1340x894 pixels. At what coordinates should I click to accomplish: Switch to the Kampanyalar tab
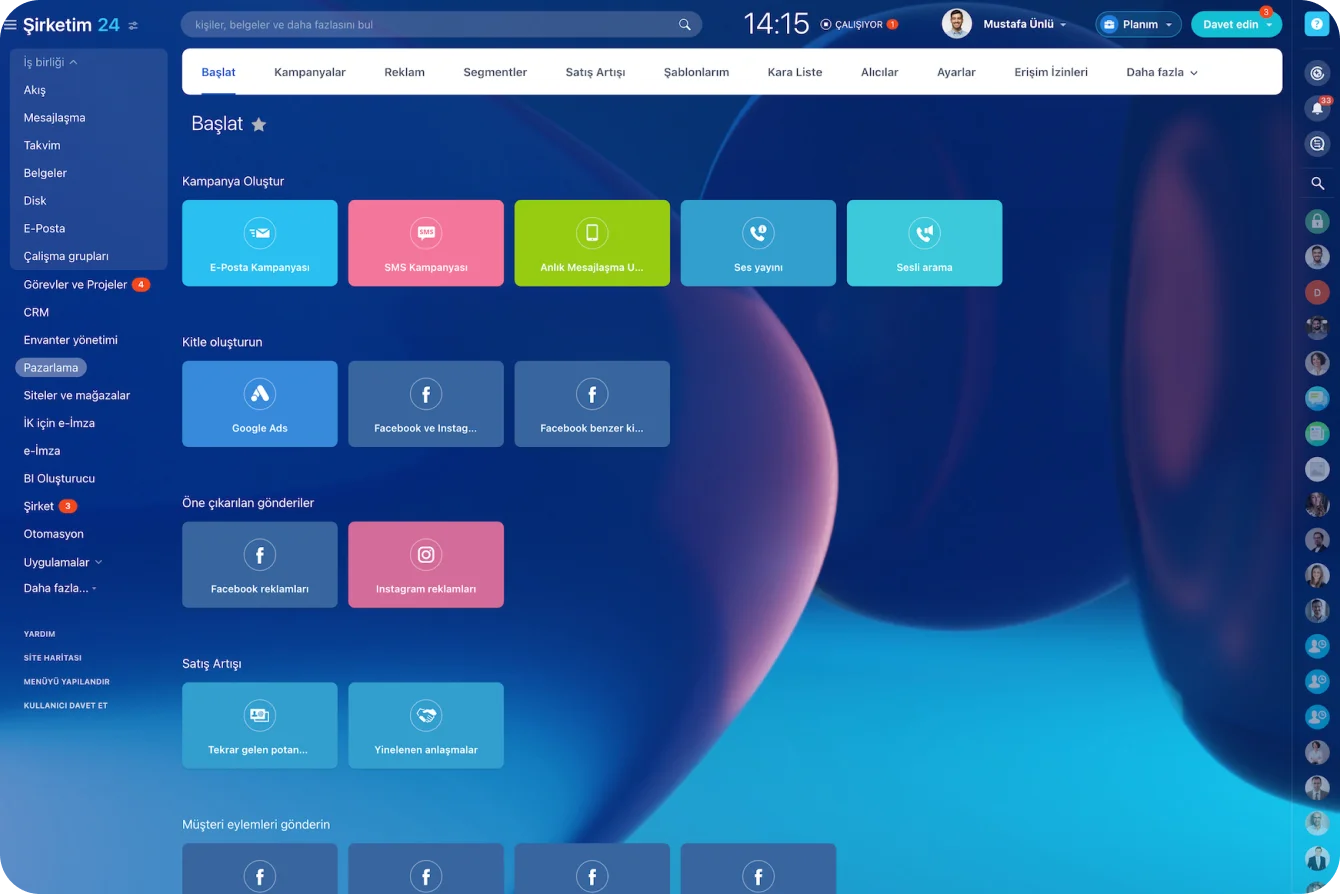click(x=310, y=72)
